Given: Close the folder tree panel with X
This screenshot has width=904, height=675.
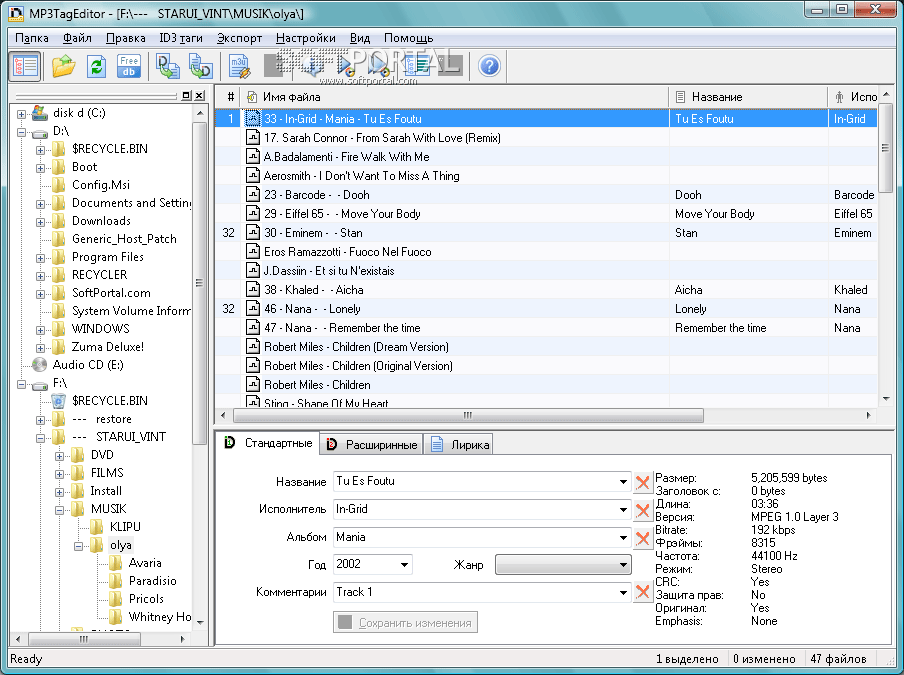Looking at the screenshot, I should [x=199, y=95].
